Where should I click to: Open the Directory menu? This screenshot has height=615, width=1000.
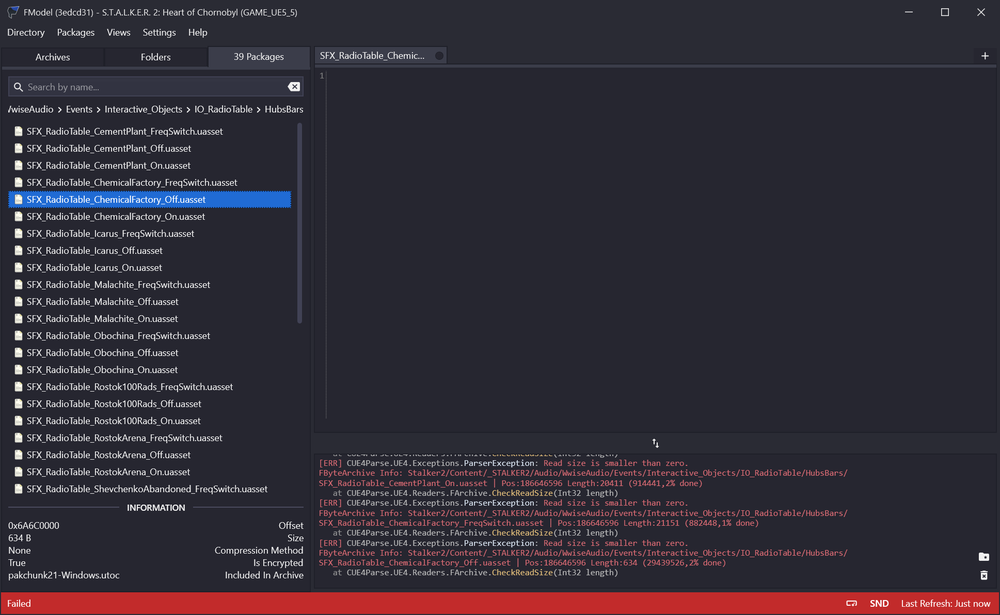(26, 33)
